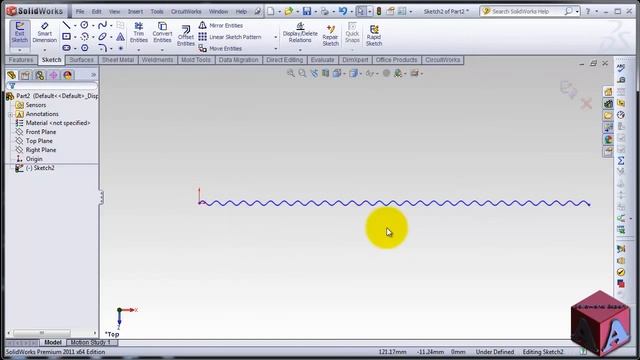Select Sketch2 in feature tree
The image size is (640, 360).
click(x=40, y=168)
